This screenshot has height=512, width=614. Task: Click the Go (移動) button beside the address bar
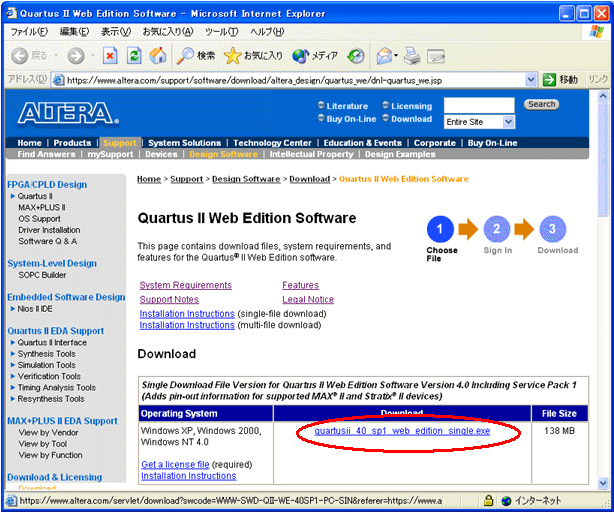pos(561,79)
